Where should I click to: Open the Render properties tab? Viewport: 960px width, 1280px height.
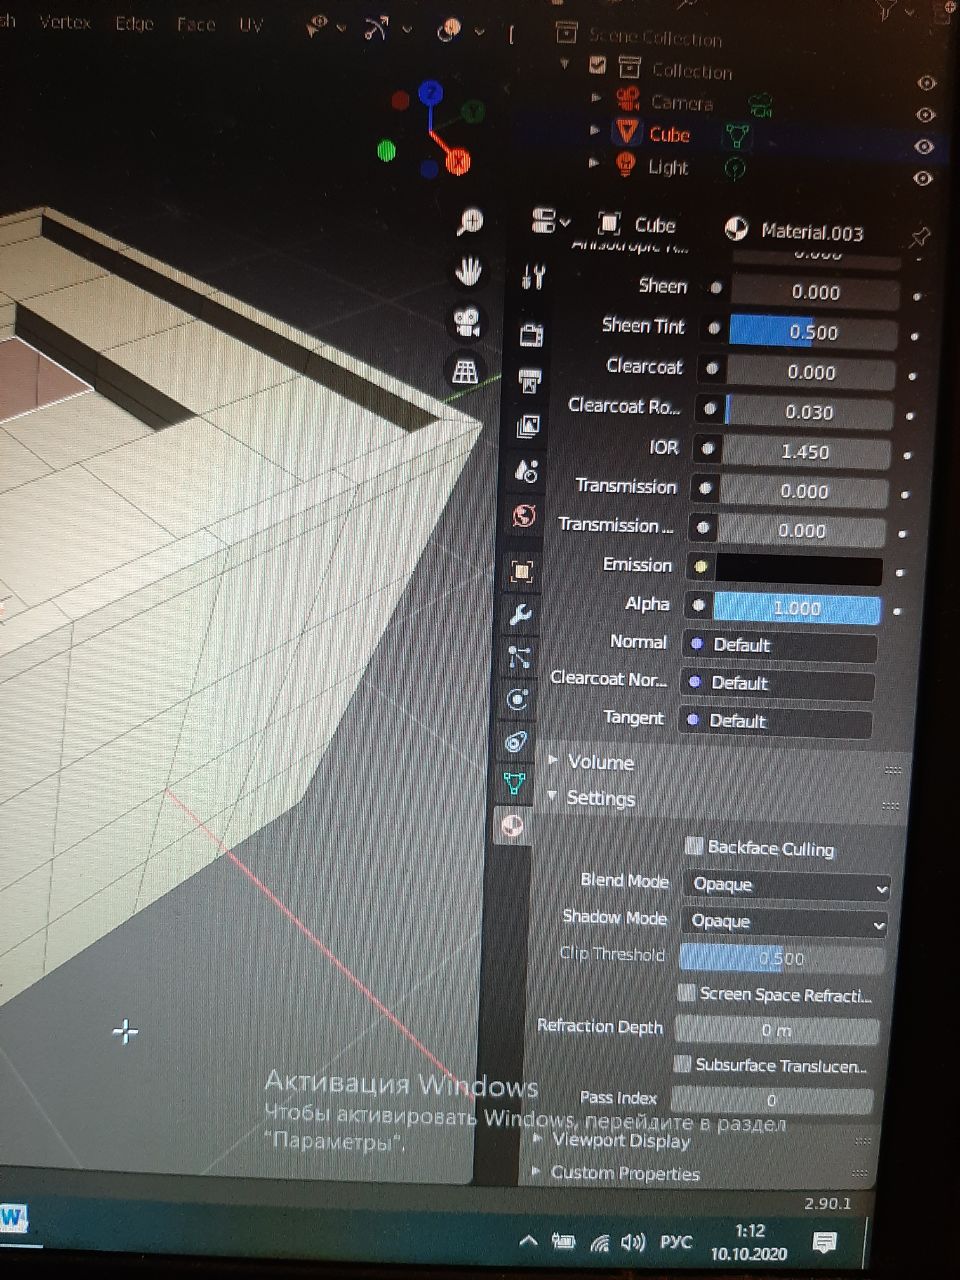pyautogui.click(x=531, y=333)
